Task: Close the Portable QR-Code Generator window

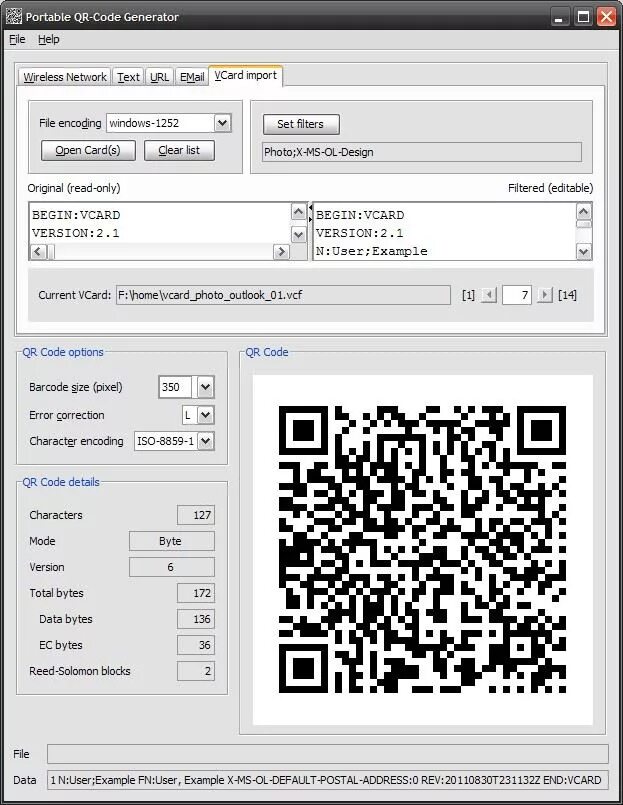Action: pos(607,17)
